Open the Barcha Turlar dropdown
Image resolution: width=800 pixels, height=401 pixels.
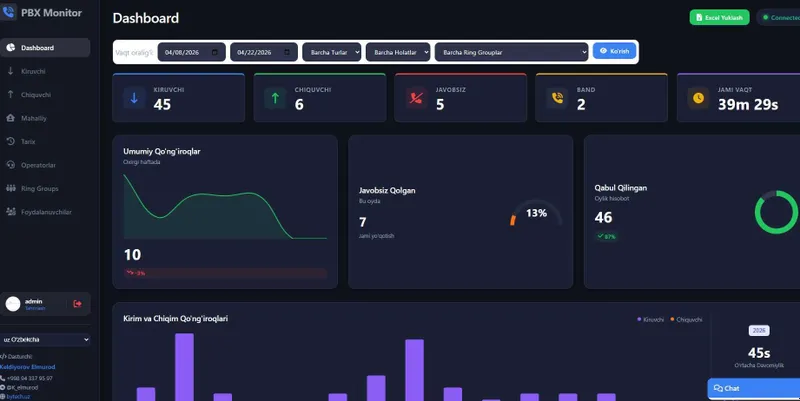coord(332,52)
